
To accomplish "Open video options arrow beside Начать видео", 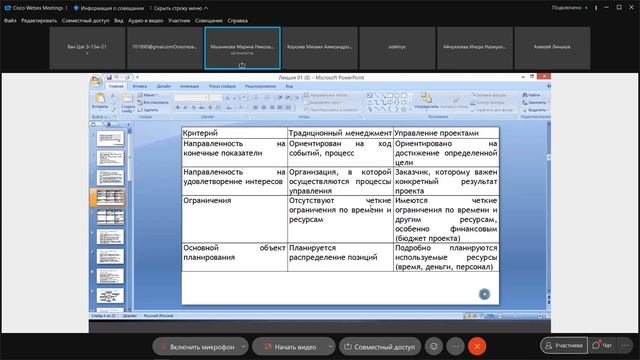I will click(x=331, y=347).
